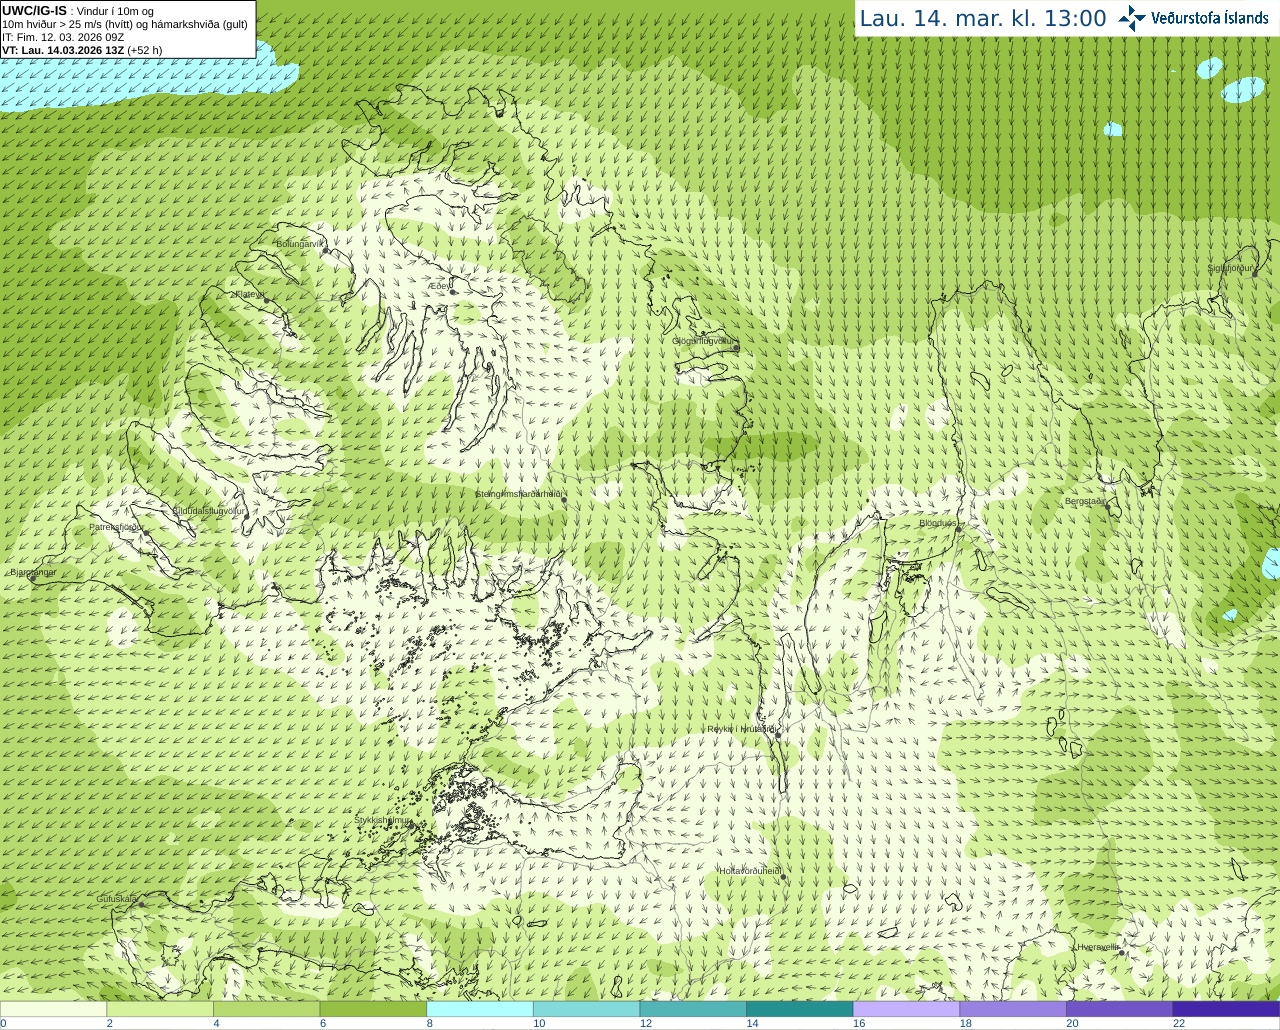The height and width of the screenshot is (1030, 1280).
Task: Select the 10–12 m/s turquoise legend swatch
Action: pyautogui.click(x=586, y=1009)
